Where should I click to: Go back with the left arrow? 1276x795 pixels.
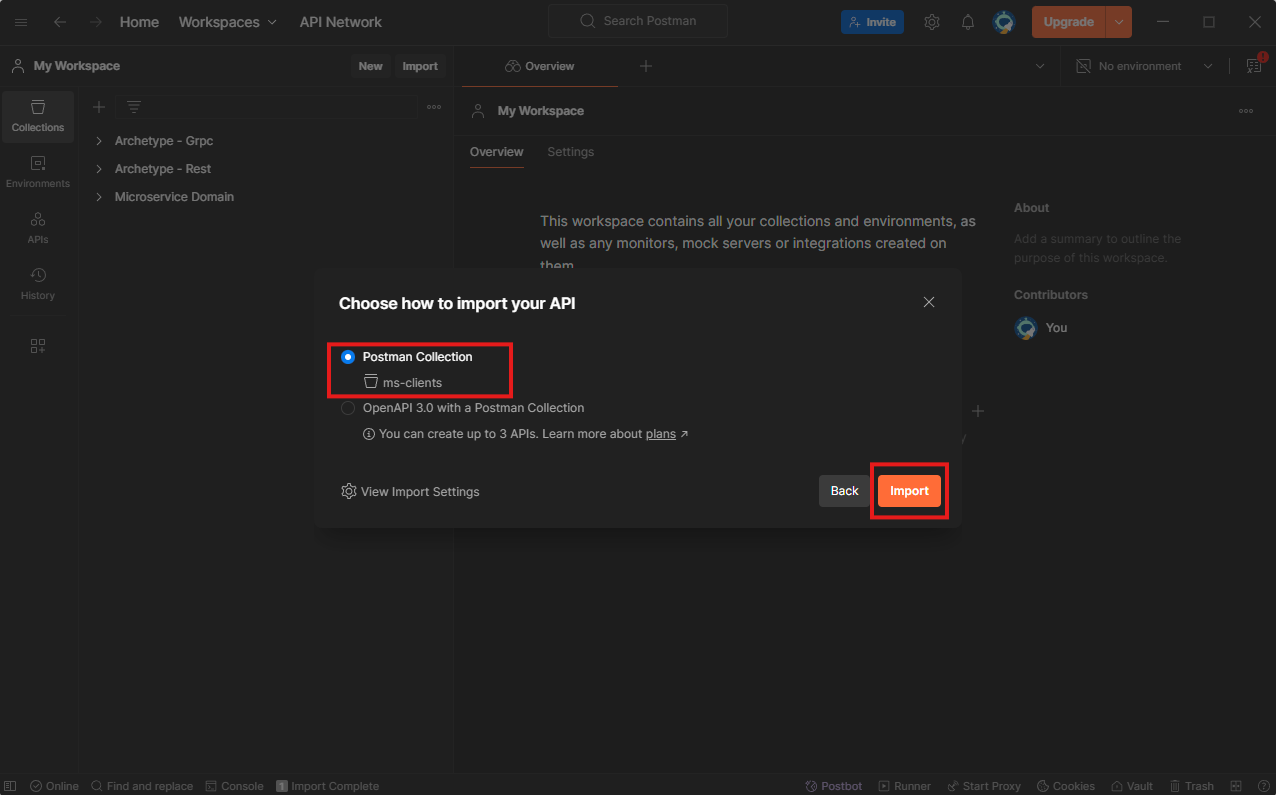pos(60,22)
